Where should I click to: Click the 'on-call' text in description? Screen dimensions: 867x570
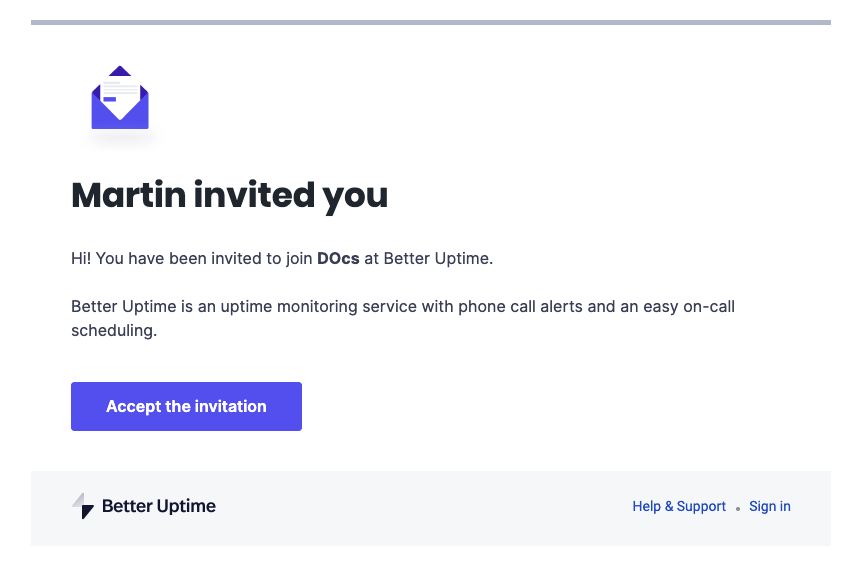(x=709, y=306)
